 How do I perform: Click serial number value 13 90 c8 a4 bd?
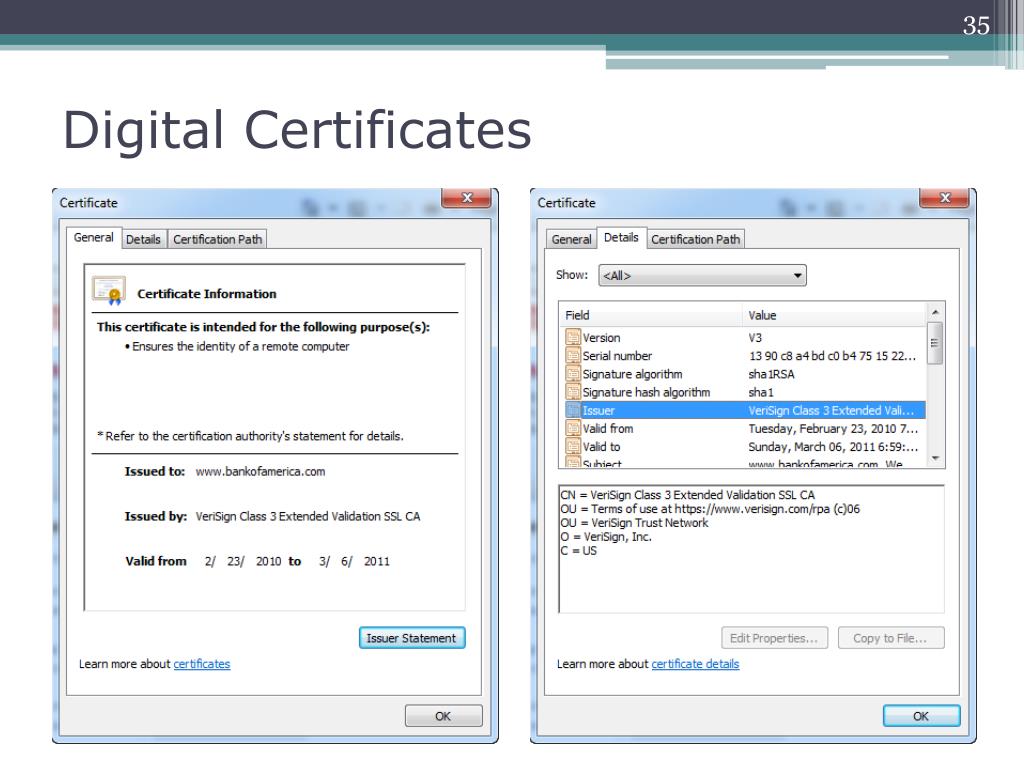pyautogui.click(x=832, y=356)
